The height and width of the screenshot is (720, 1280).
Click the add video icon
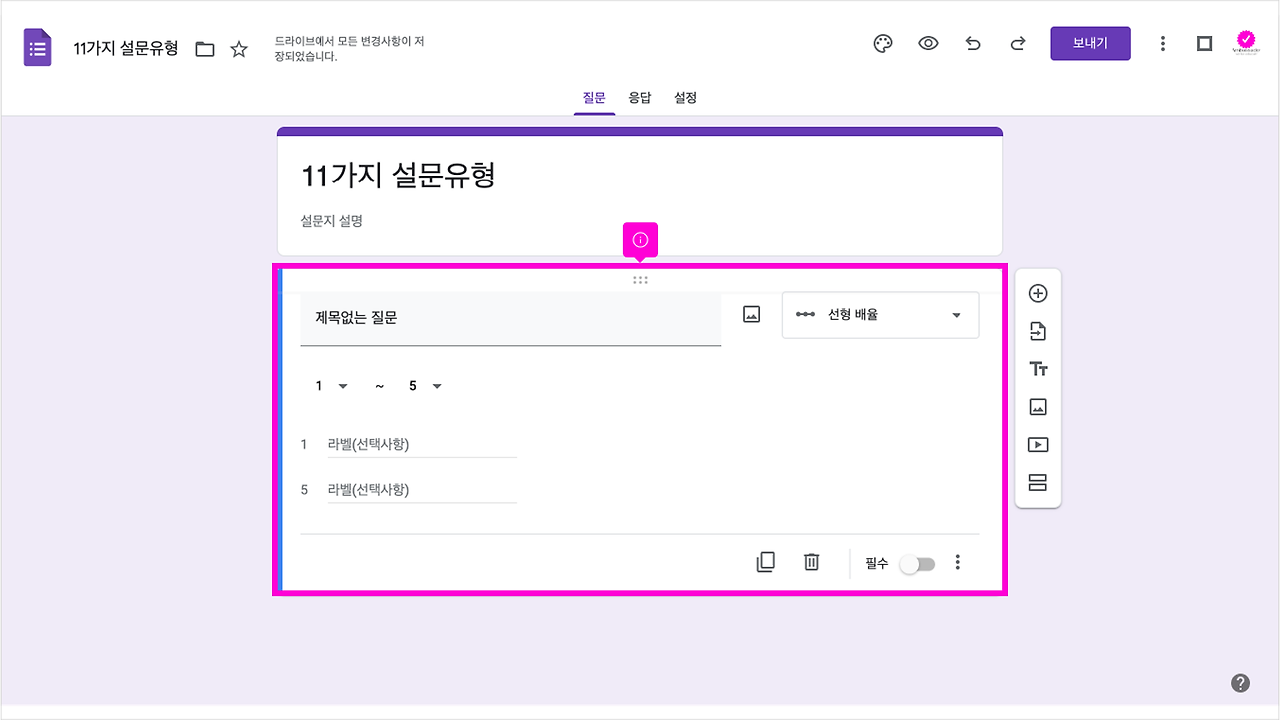pyautogui.click(x=1038, y=444)
